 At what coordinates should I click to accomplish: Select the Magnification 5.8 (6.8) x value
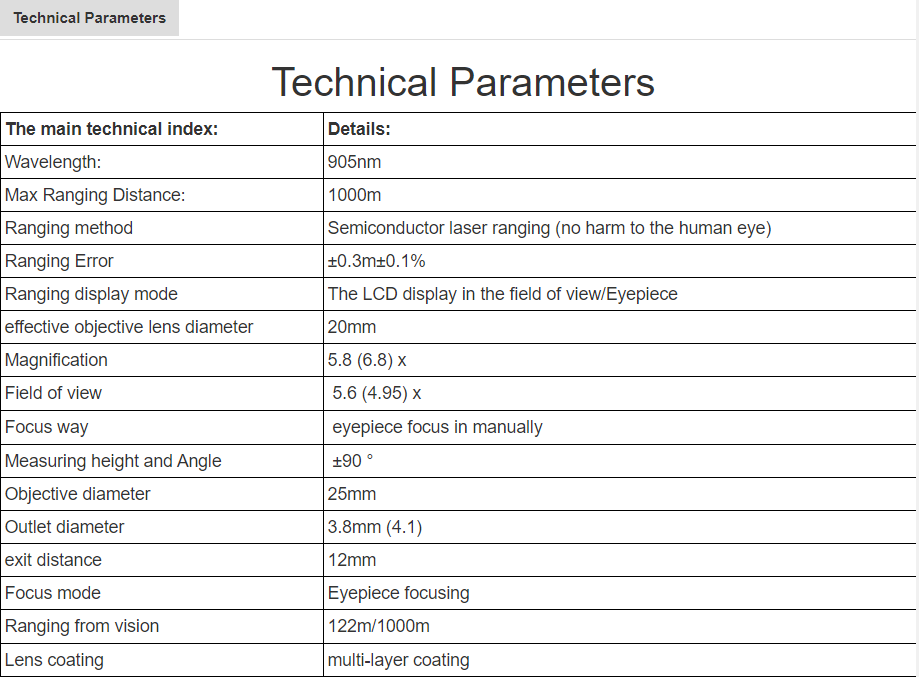point(367,360)
